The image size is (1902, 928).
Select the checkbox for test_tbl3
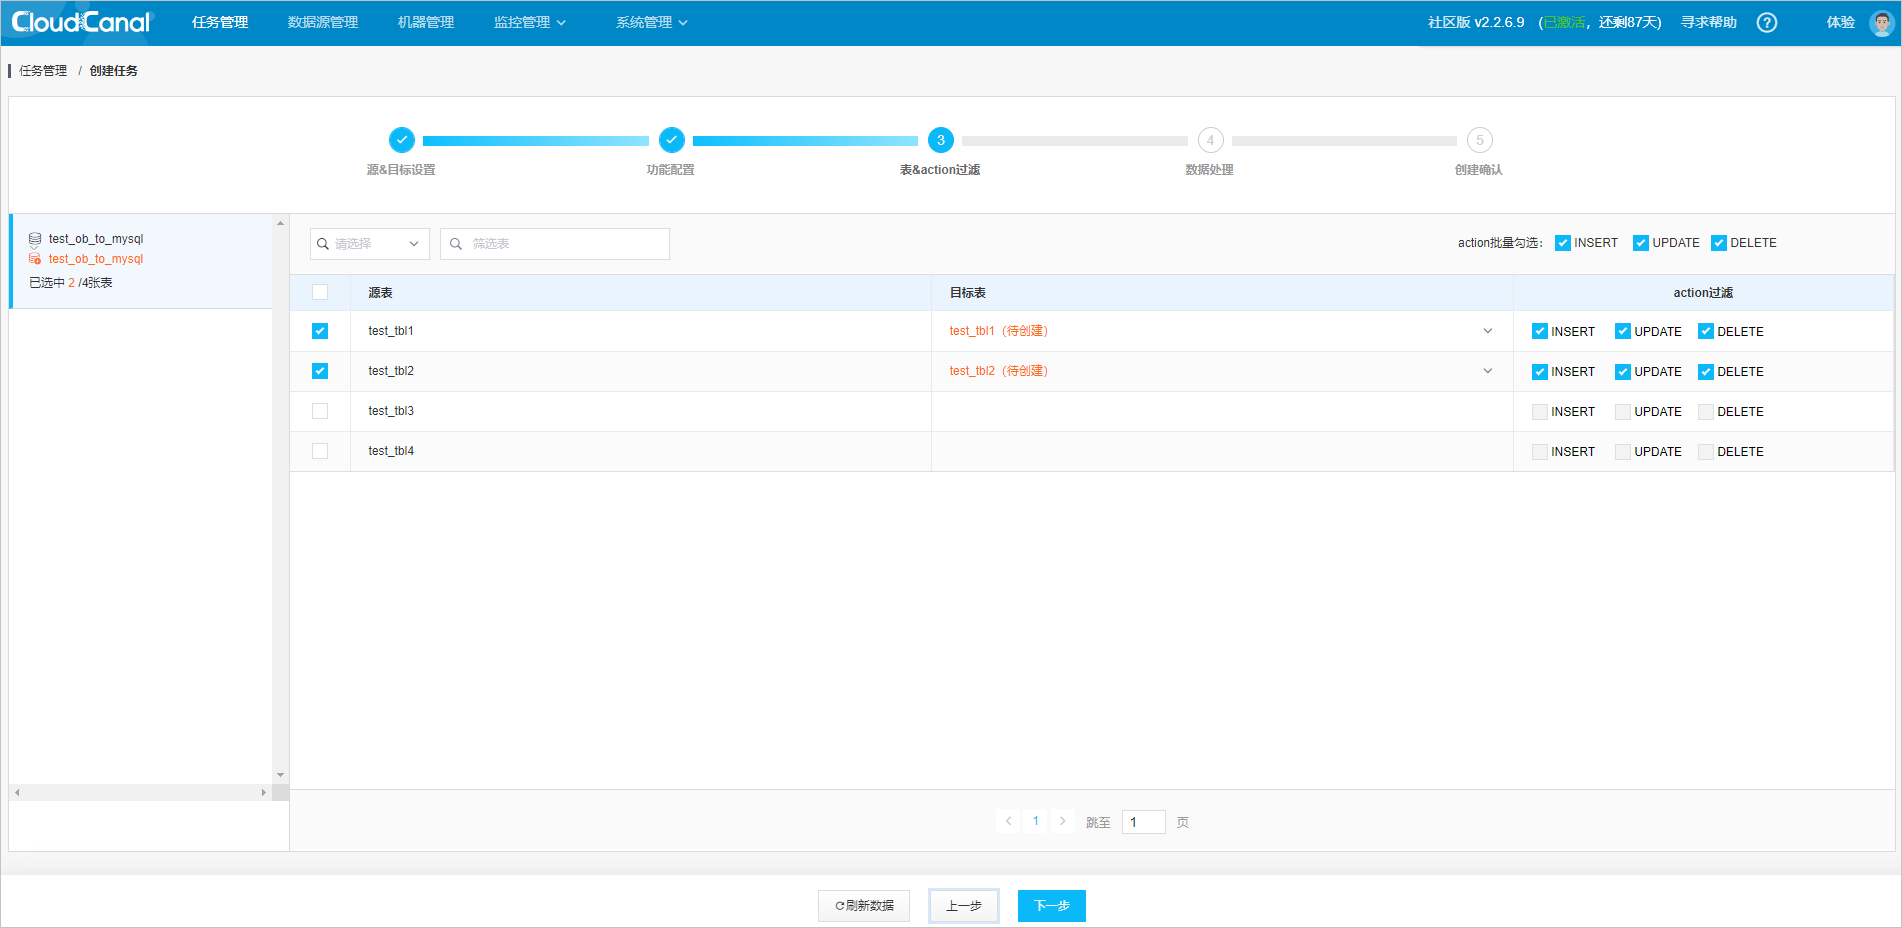(320, 411)
